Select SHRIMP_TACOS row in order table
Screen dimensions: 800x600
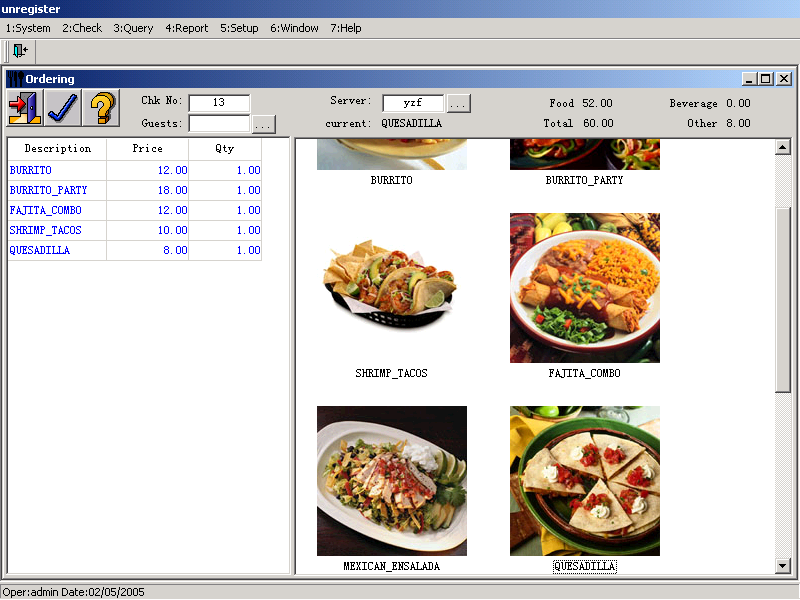[x=135, y=230]
